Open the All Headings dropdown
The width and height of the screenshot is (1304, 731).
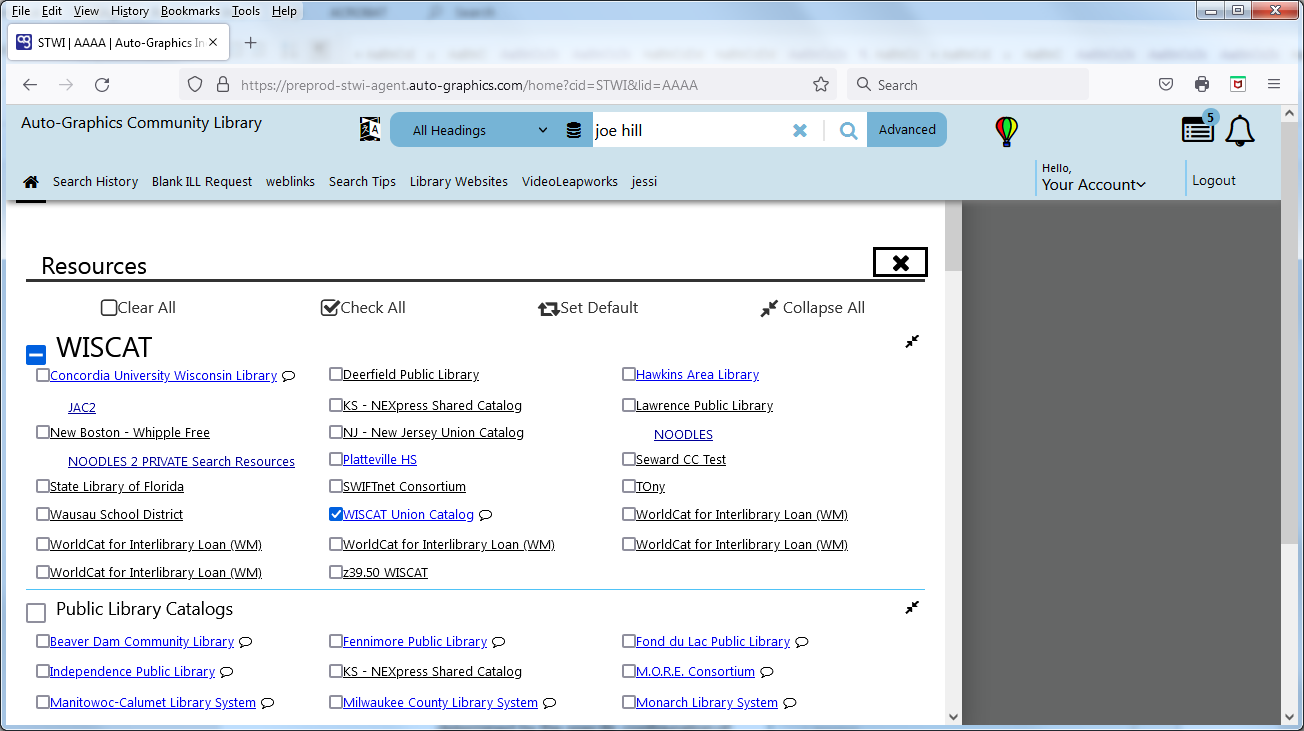click(478, 130)
